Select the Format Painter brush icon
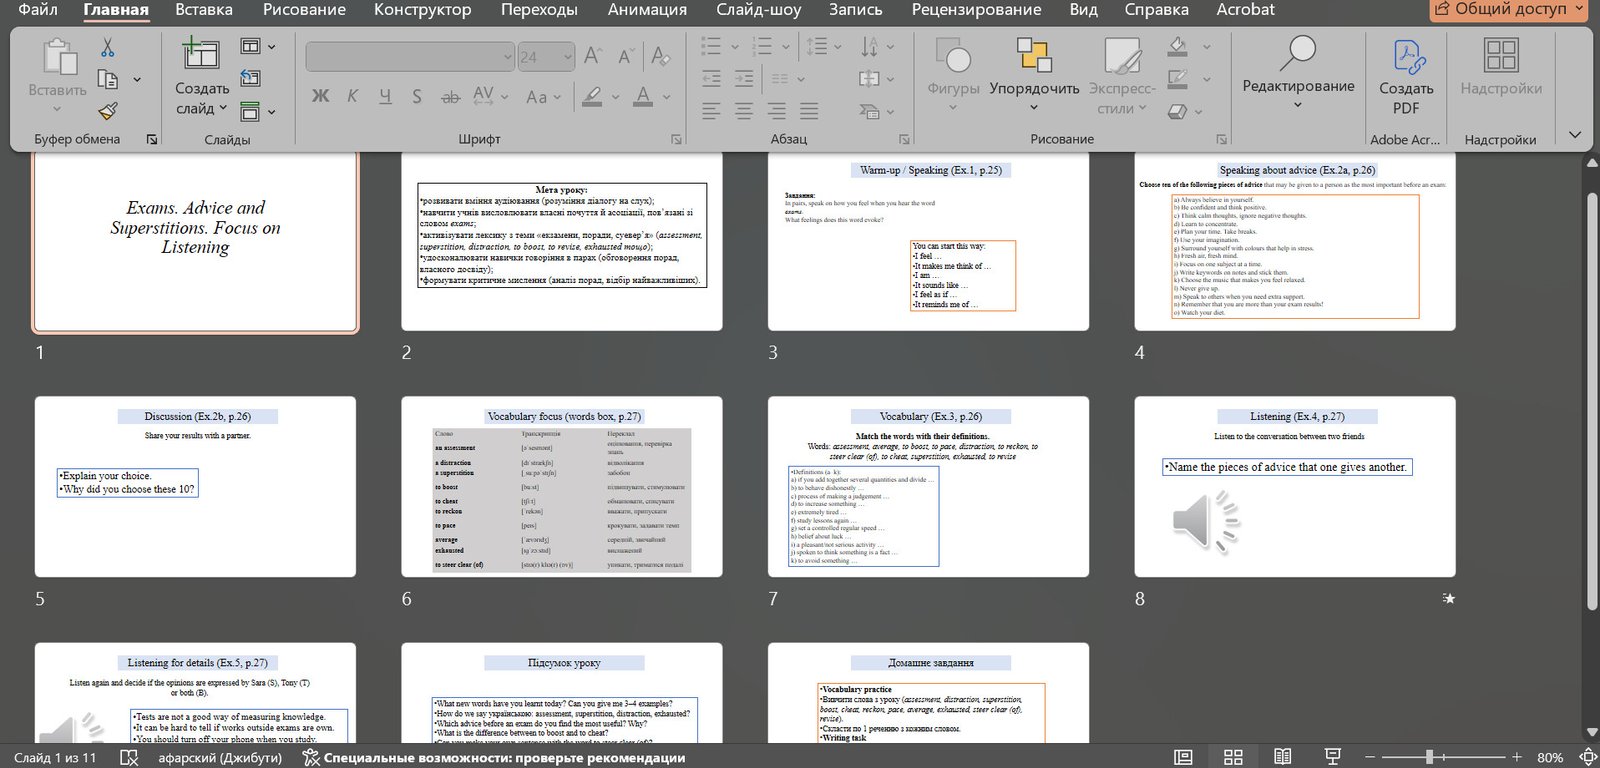 (x=108, y=111)
